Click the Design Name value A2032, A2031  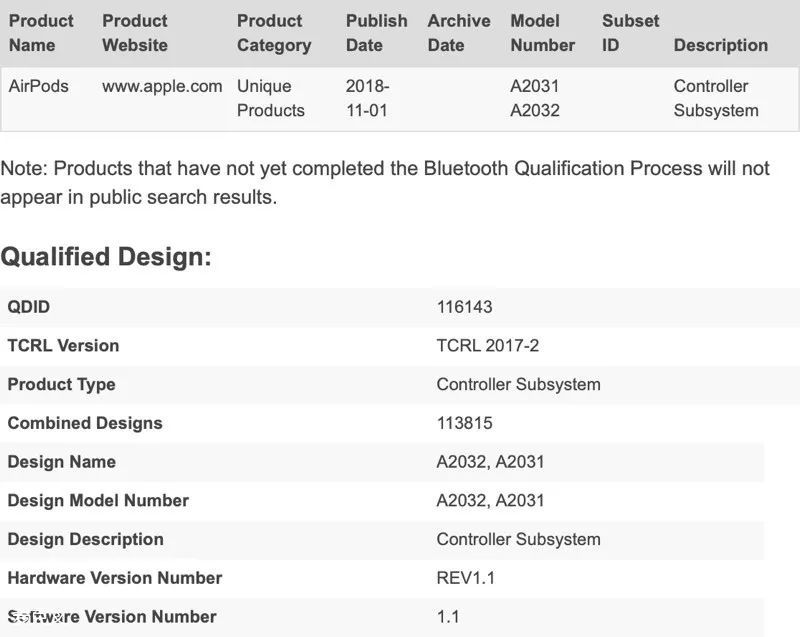tap(490, 462)
